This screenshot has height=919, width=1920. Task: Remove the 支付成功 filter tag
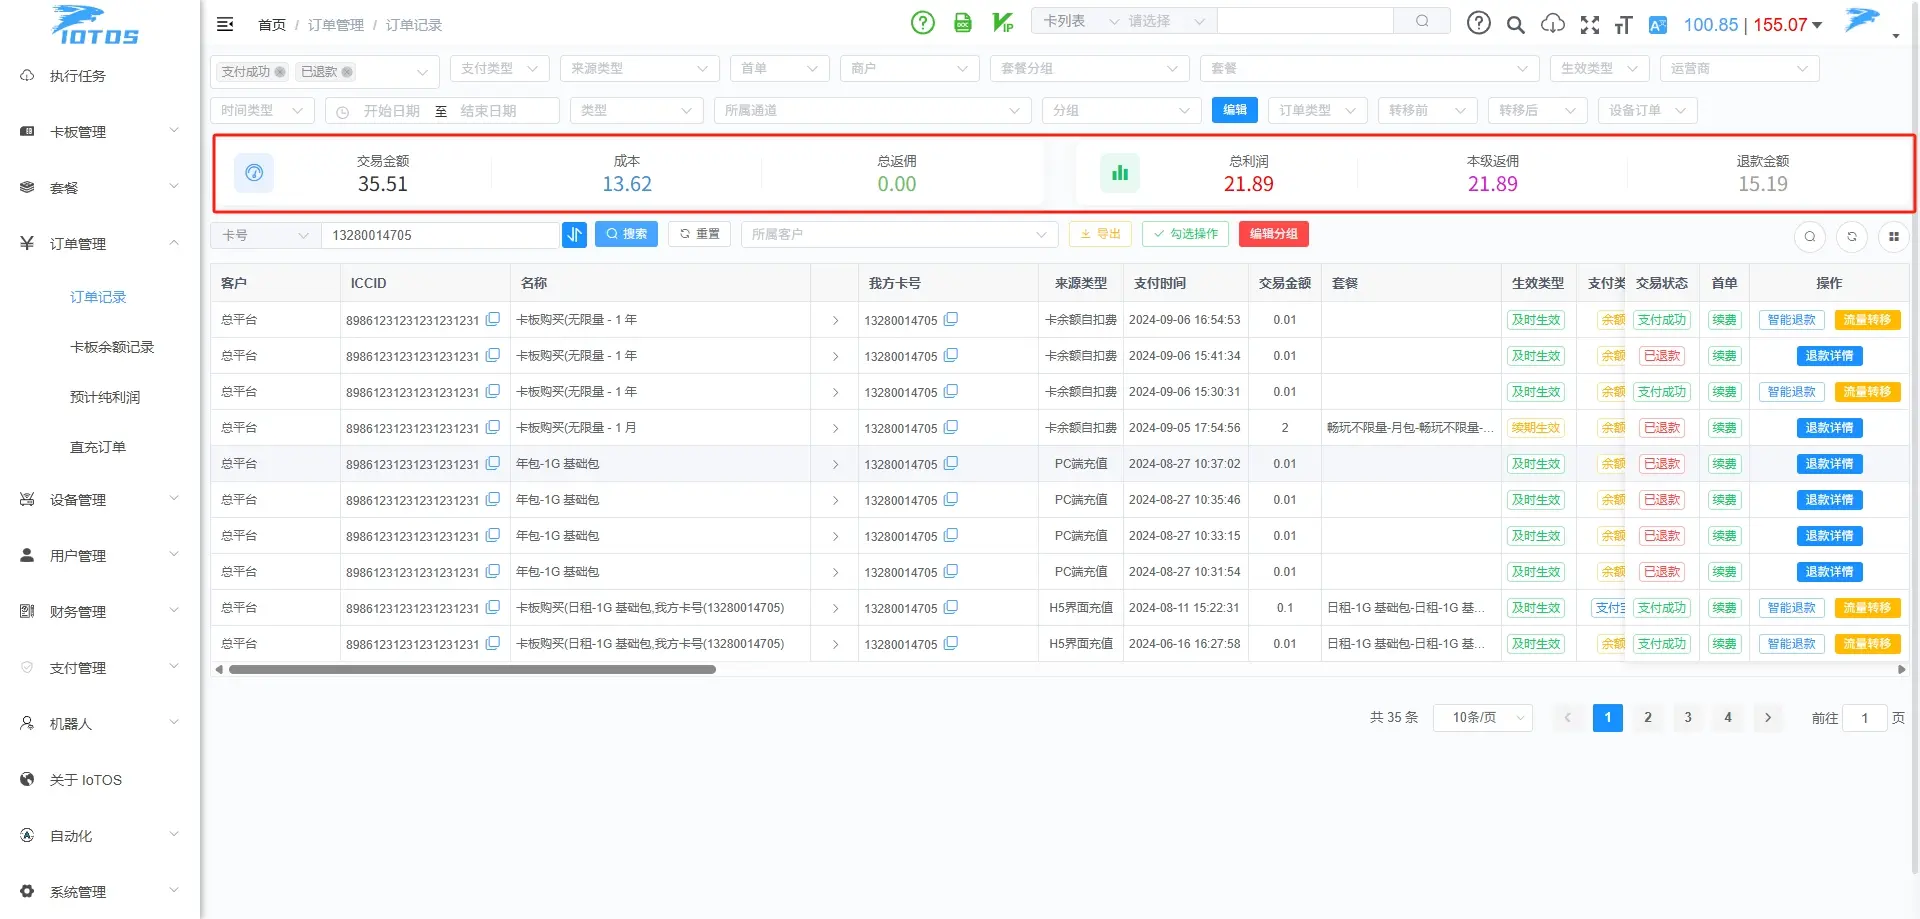click(280, 72)
